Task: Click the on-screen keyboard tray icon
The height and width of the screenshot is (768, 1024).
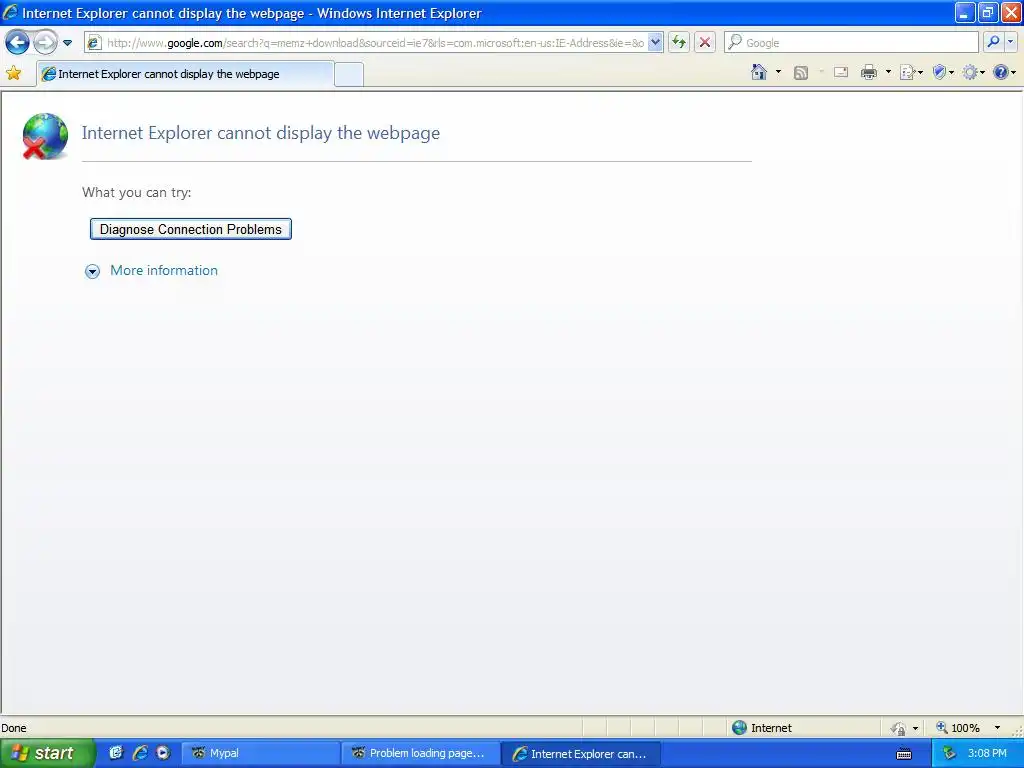Action: click(x=904, y=754)
